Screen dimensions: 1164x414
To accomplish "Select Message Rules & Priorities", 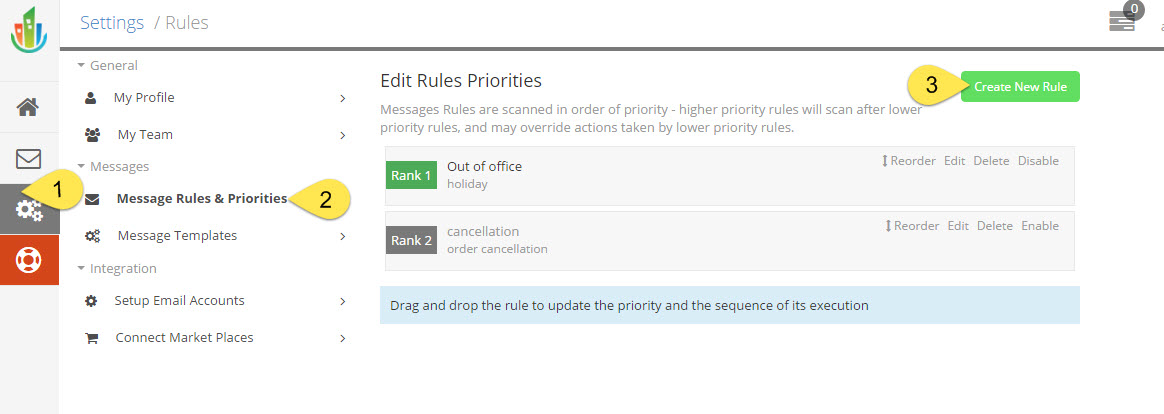I will coord(201,199).
